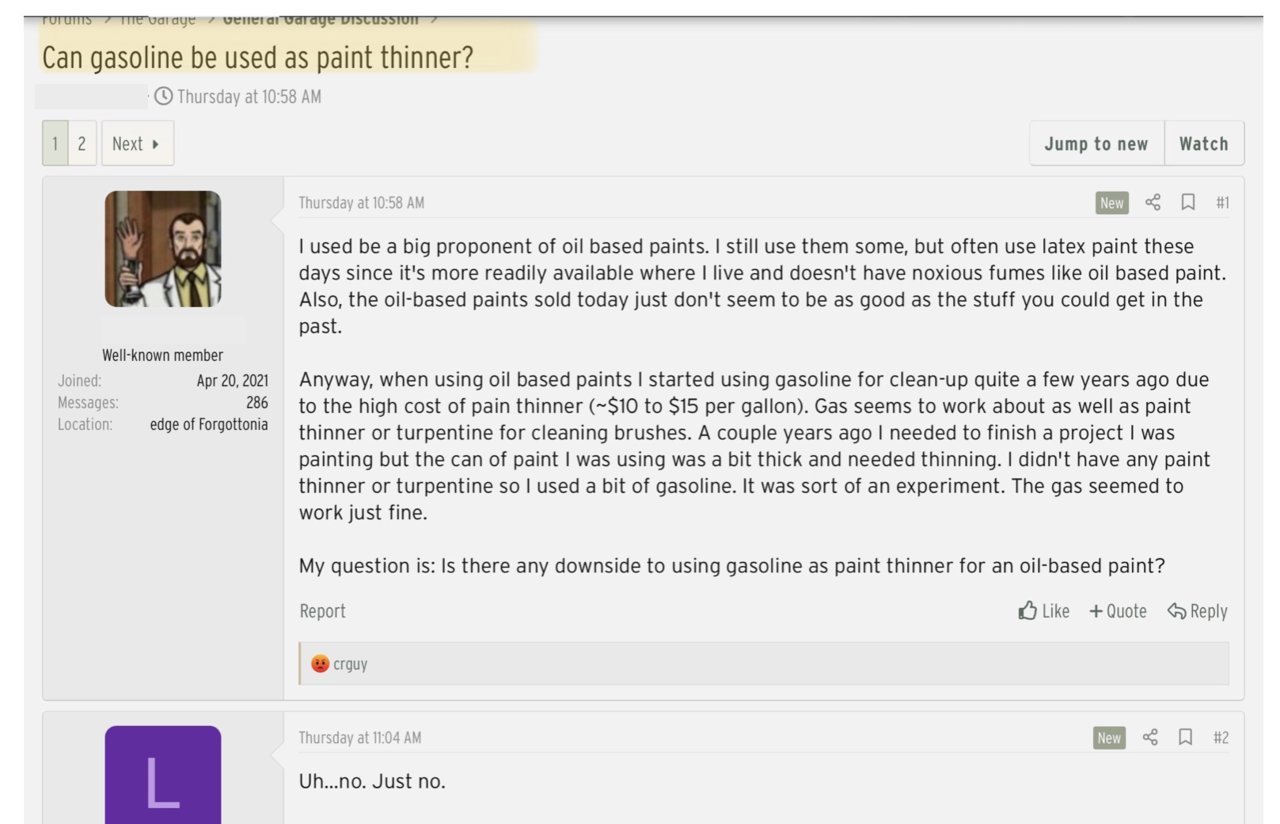Share post #1 via share icon
The width and height of the screenshot is (1280, 824).
tap(1152, 203)
